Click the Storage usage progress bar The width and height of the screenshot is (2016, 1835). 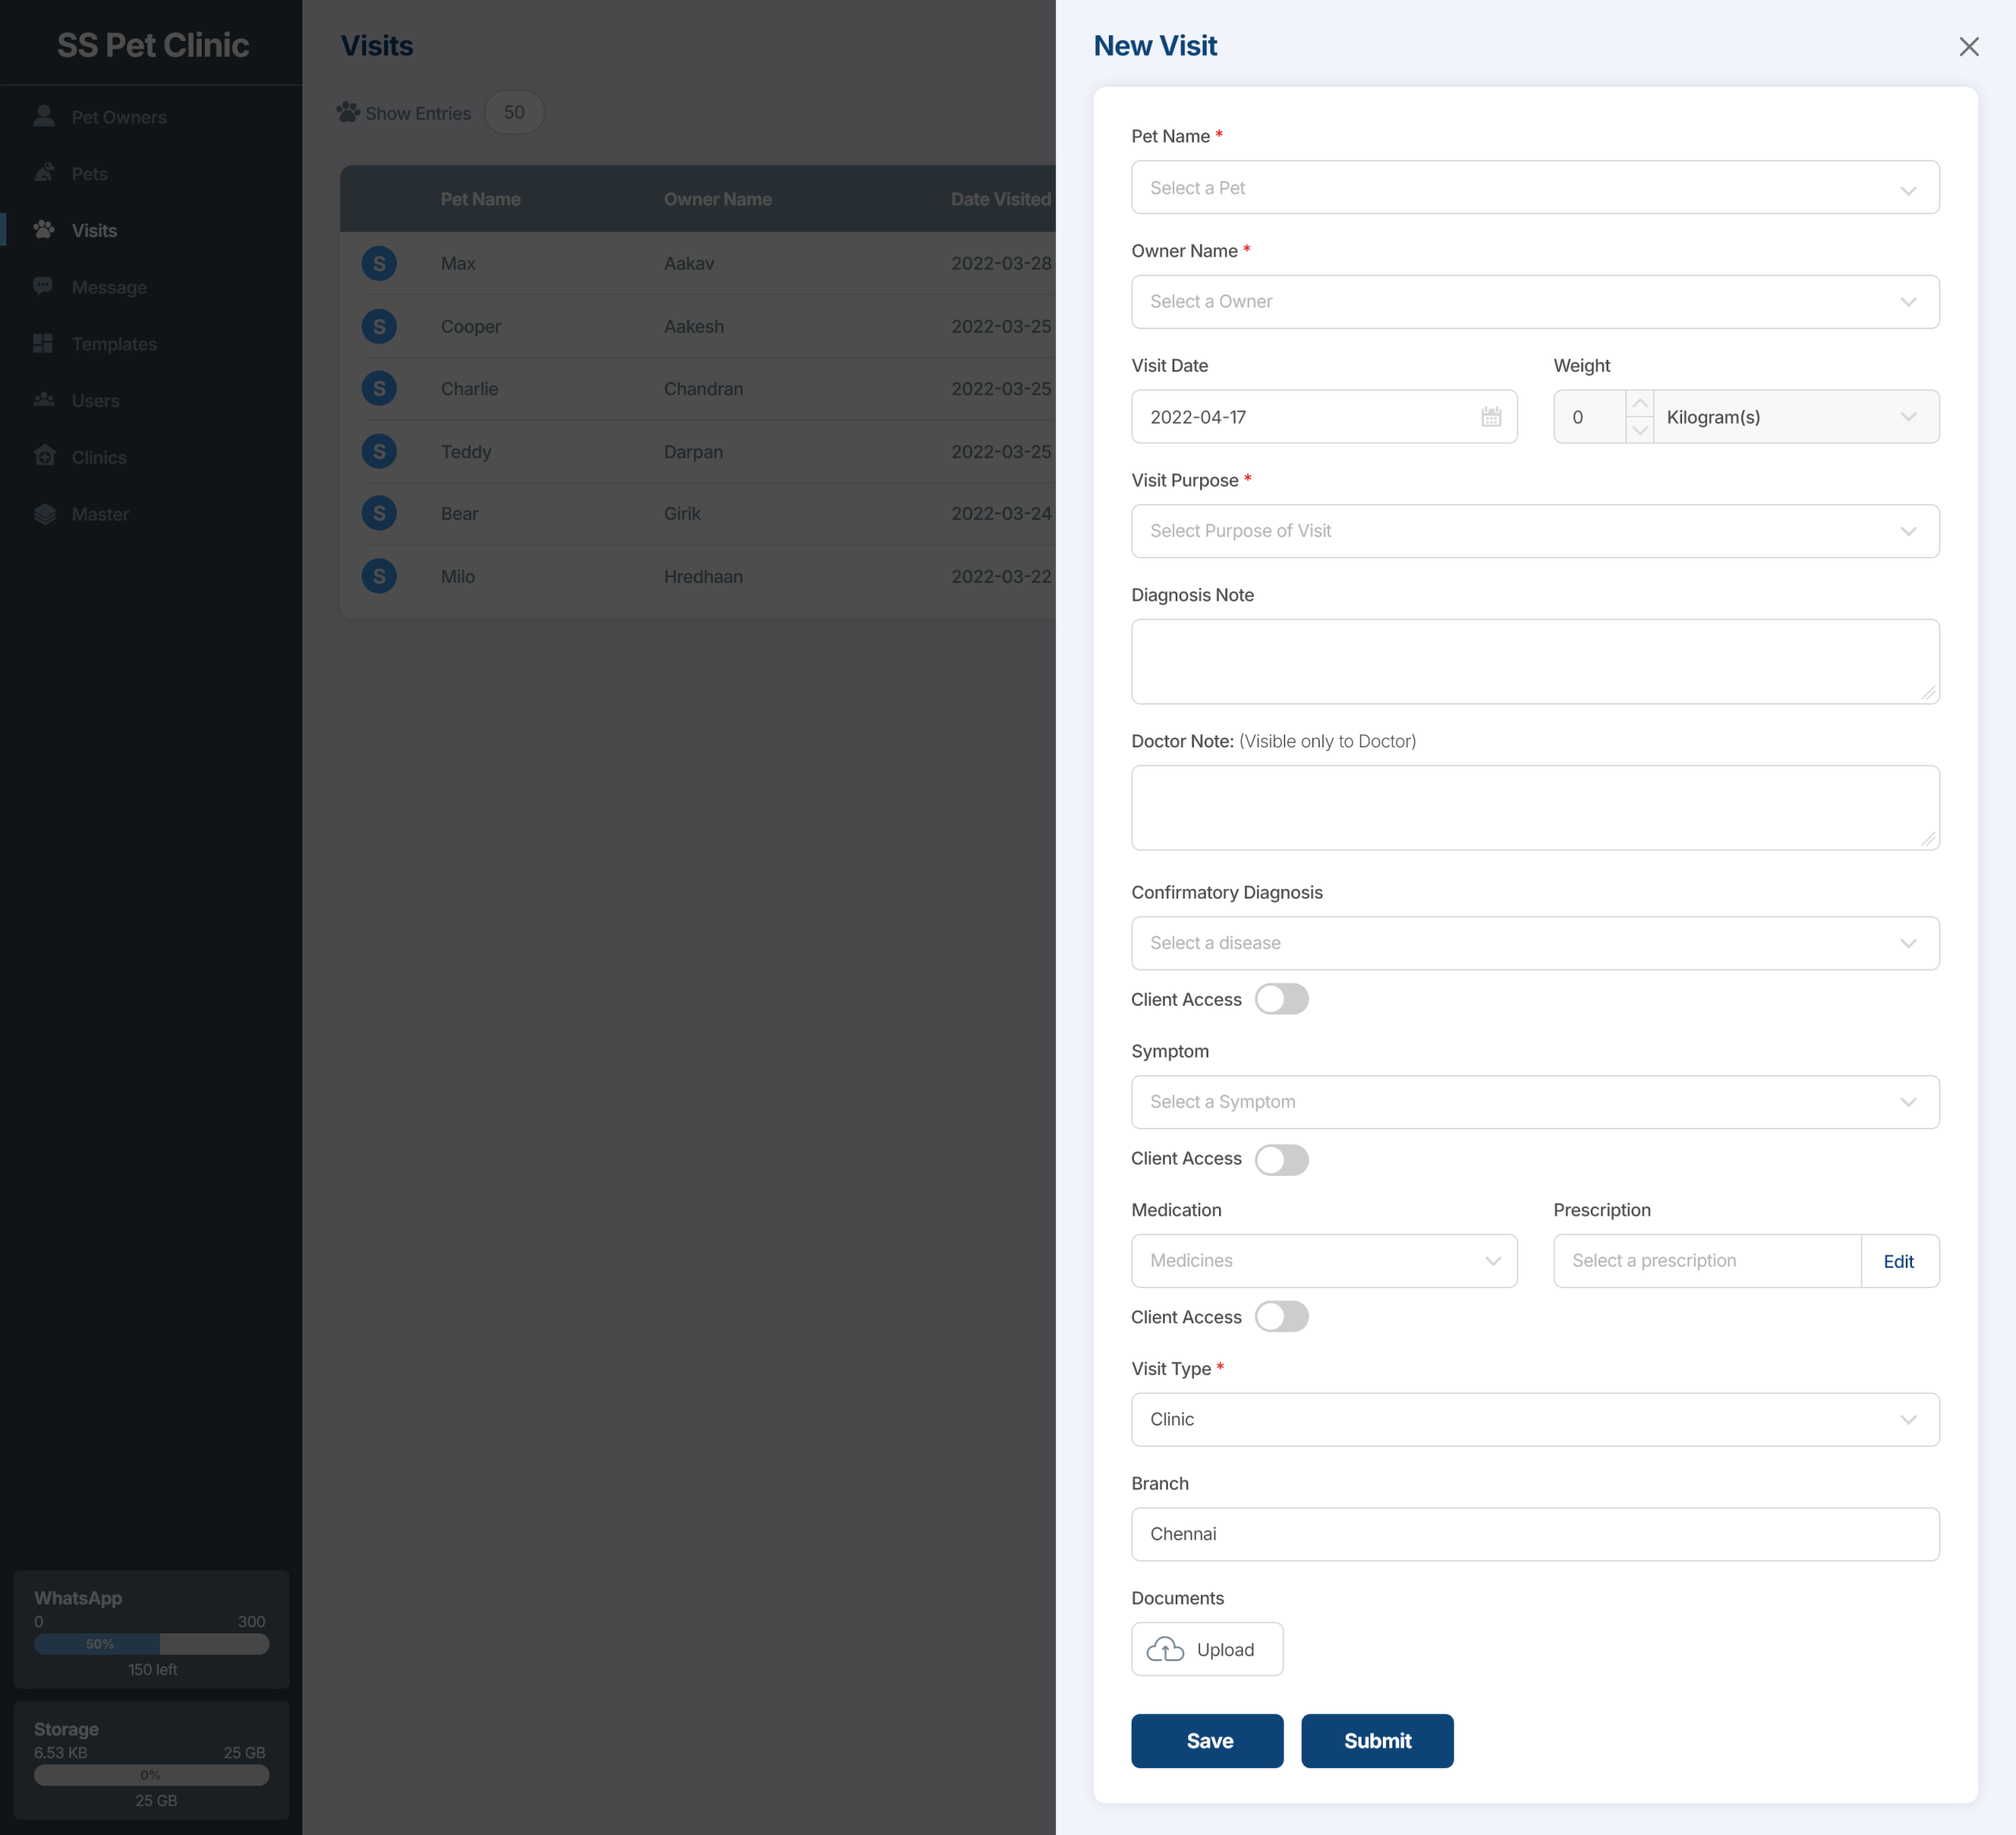152,1775
